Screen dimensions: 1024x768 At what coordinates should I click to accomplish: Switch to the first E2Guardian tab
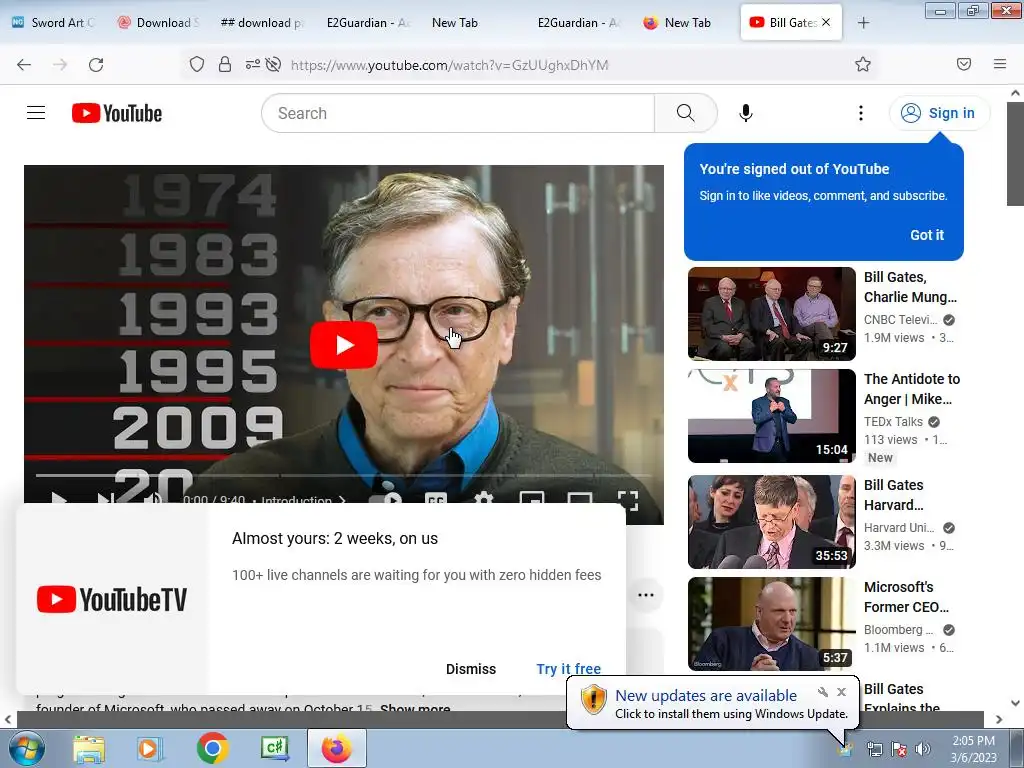(x=368, y=22)
